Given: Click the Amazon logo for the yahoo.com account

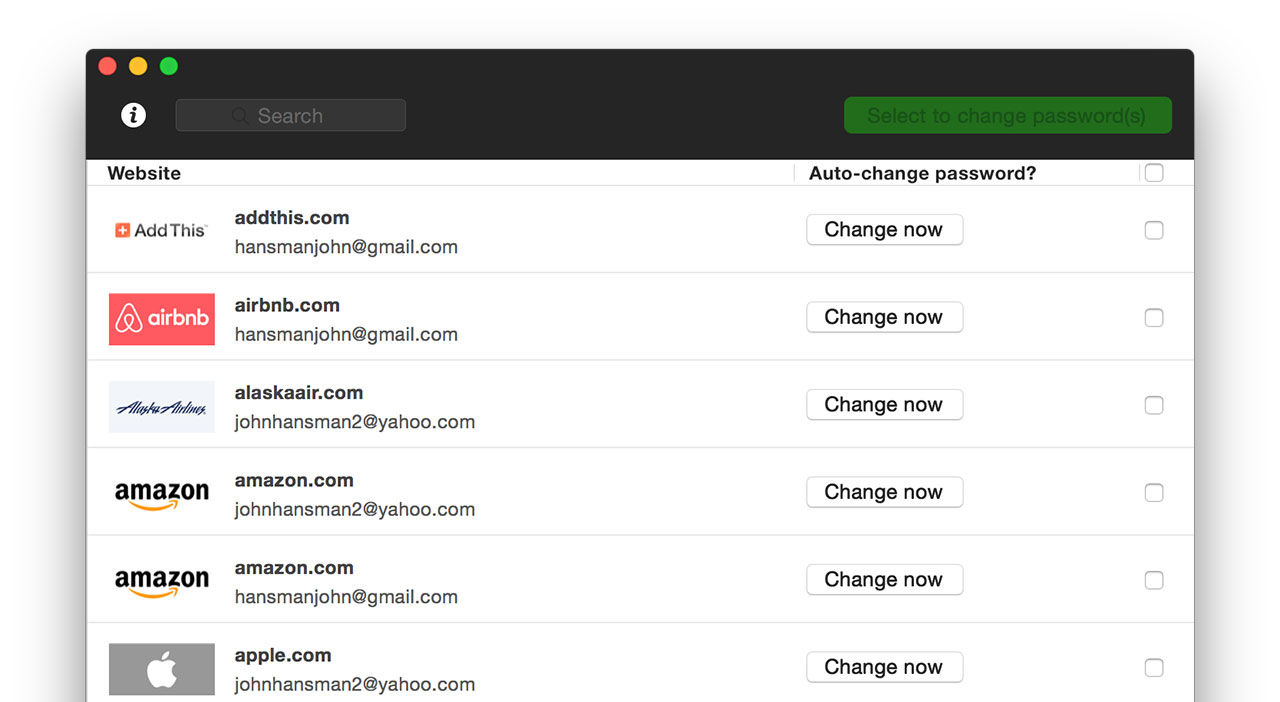Looking at the screenshot, I should click(x=161, y=493).
